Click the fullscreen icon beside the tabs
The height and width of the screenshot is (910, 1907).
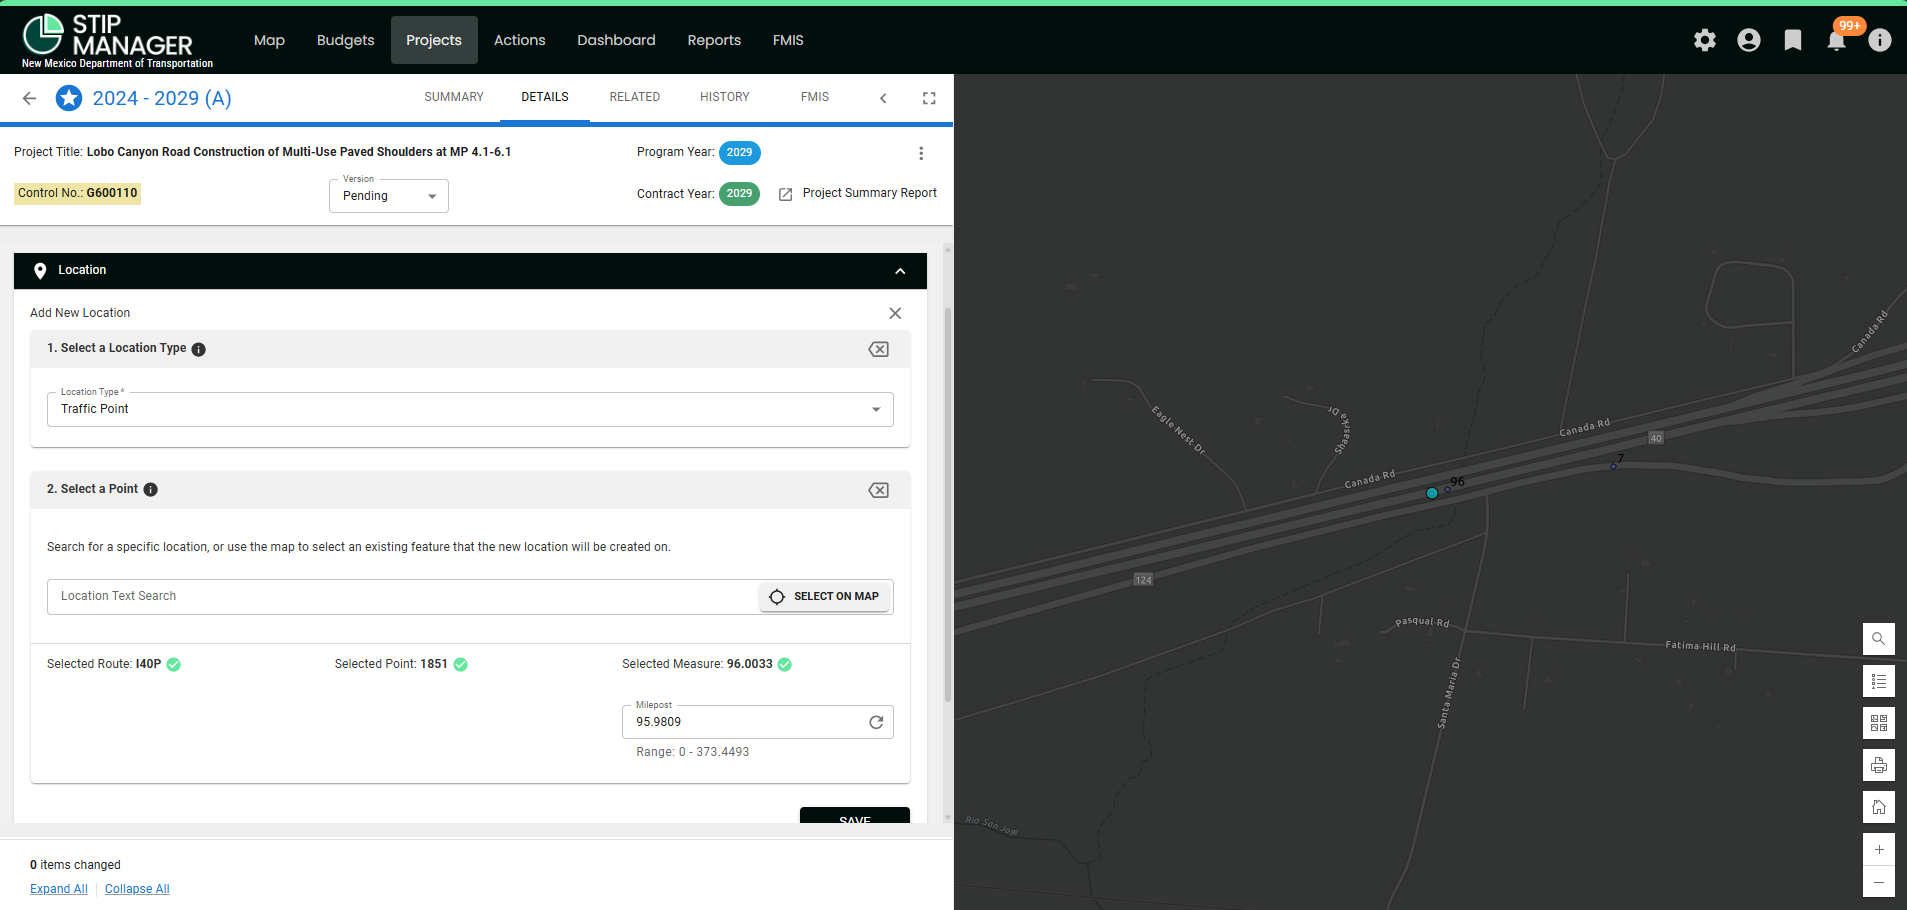(929, 98)
